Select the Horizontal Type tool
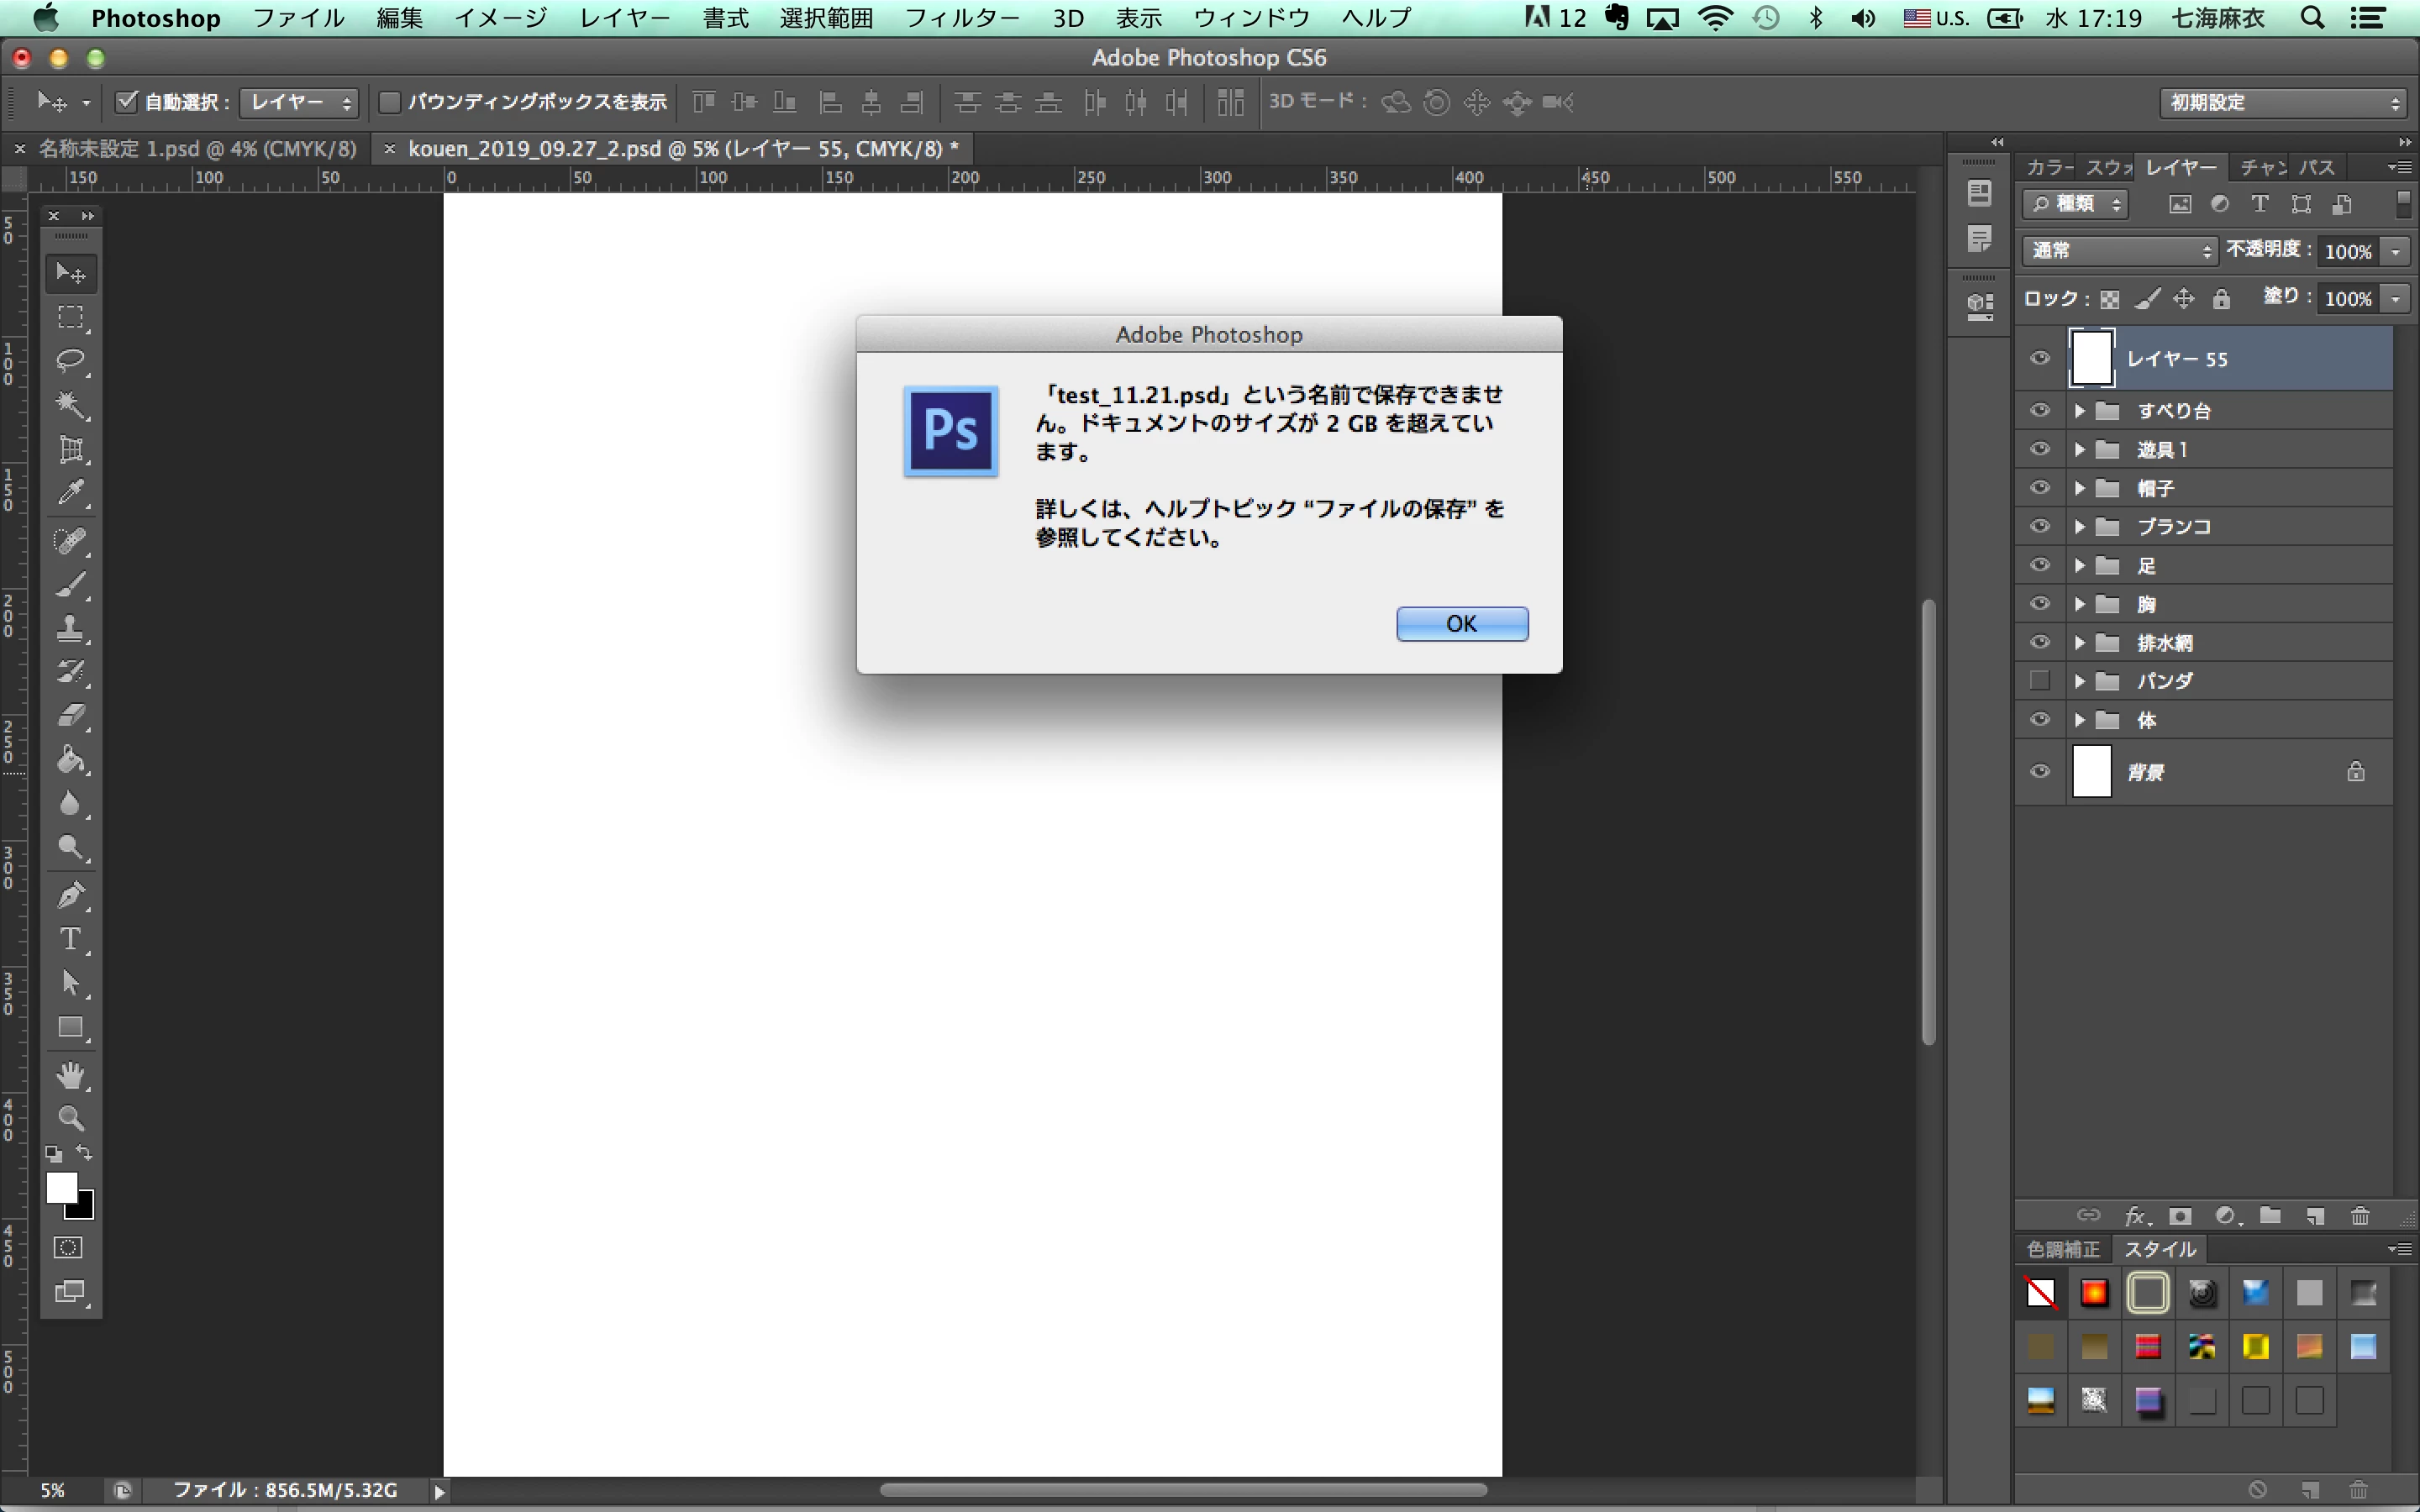Viewport: 2420px width, 1512px height. [x=70, y=939]
